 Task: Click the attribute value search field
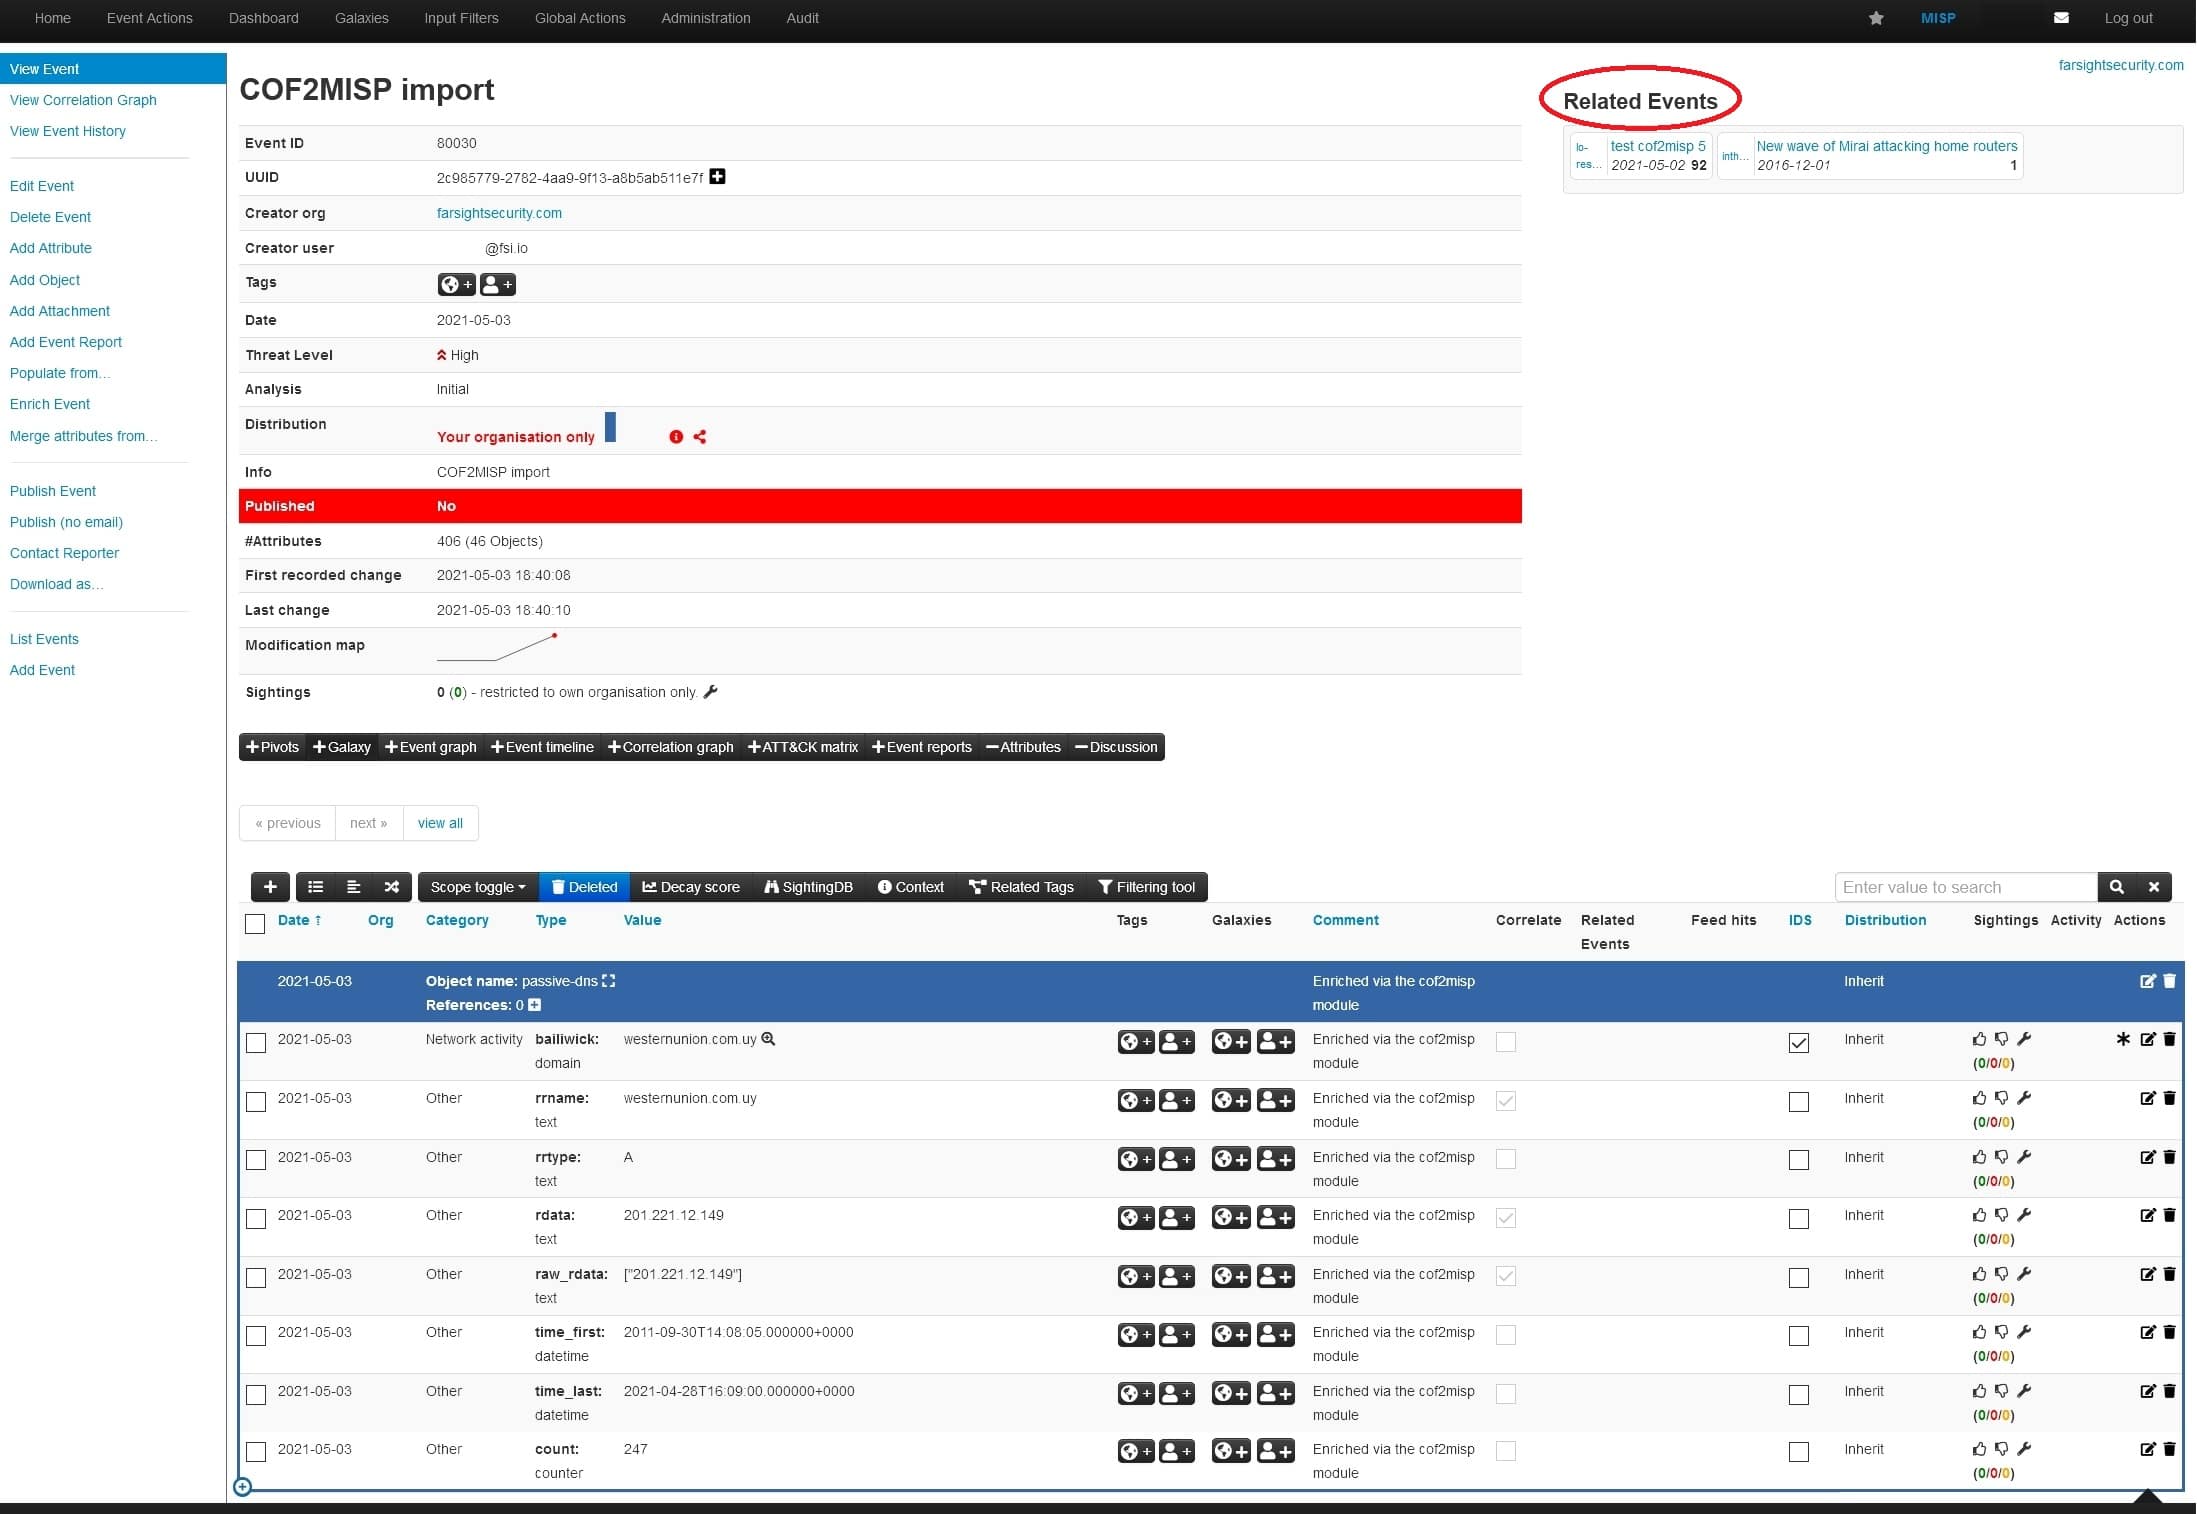(x=1964, y=887)
